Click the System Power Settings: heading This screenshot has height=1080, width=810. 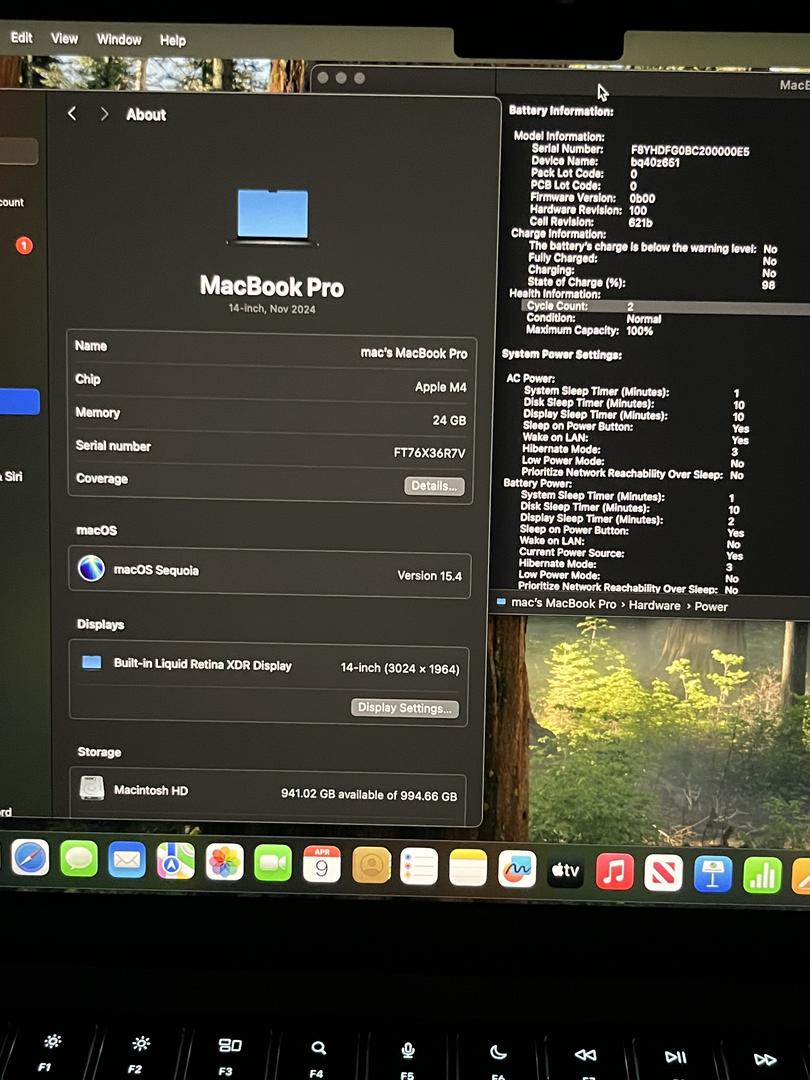562,355
